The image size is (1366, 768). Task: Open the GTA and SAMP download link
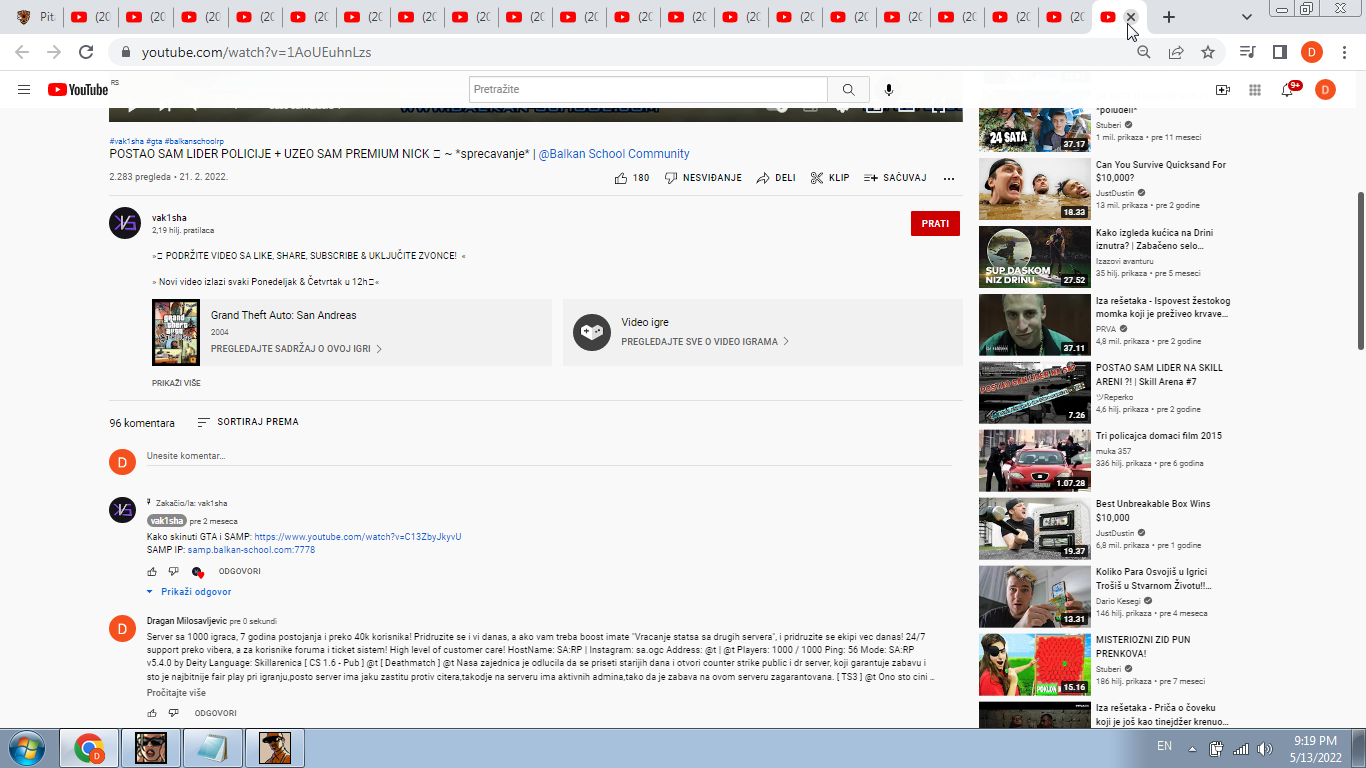358,537
